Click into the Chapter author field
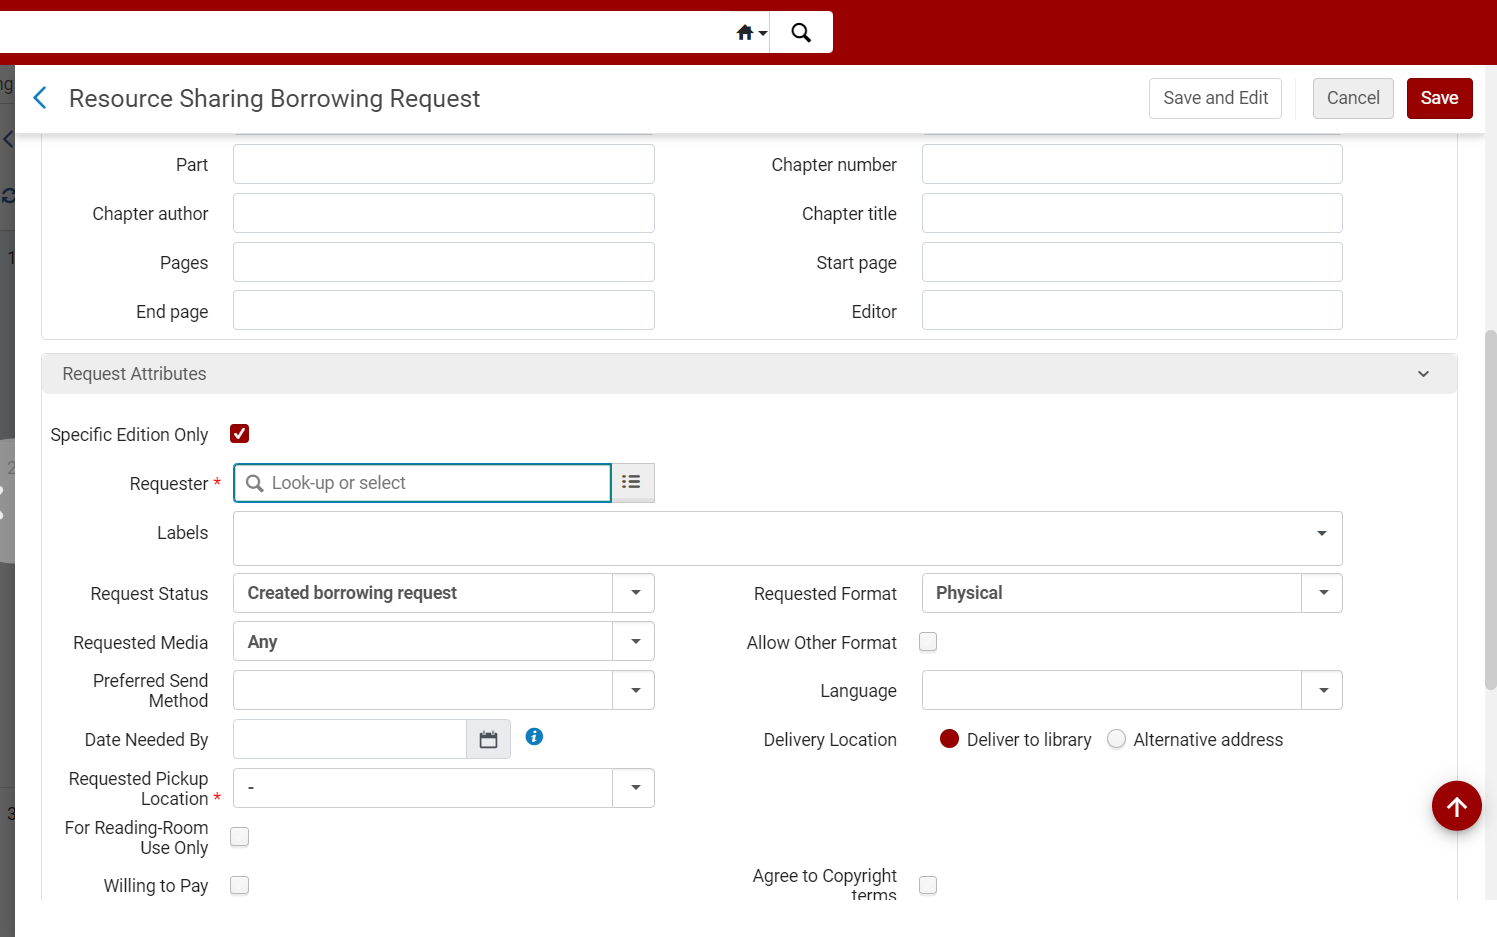 pyautogui.click(x=444, y=213)
